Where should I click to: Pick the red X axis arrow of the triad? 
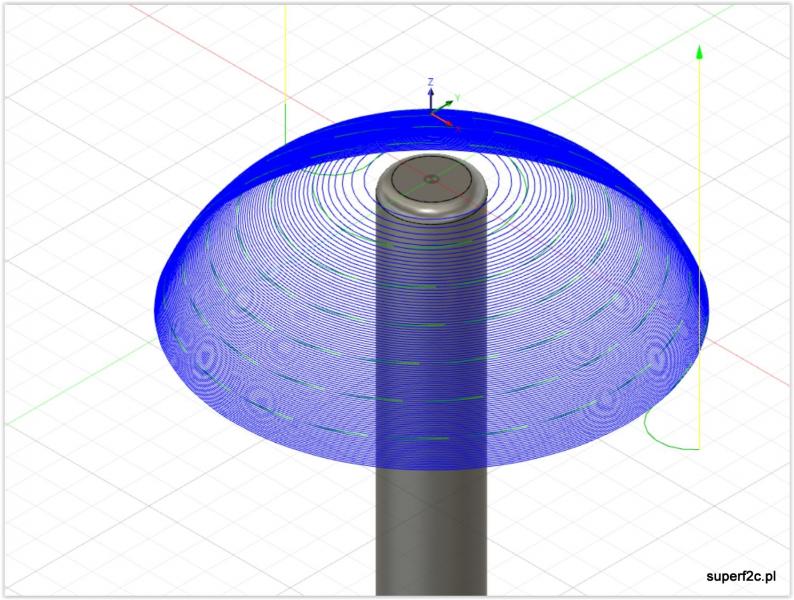[x=449, y=121]
